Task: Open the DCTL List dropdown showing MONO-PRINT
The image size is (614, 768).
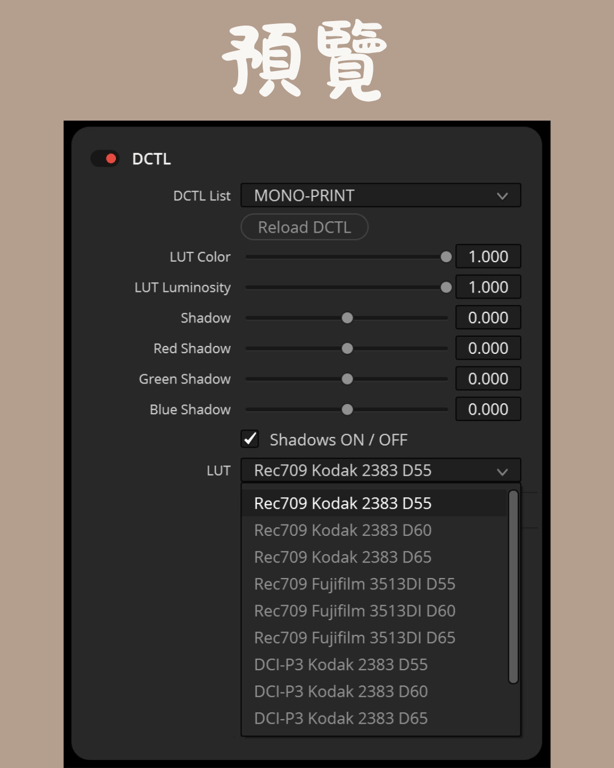Action: click(x=380, y=195)
